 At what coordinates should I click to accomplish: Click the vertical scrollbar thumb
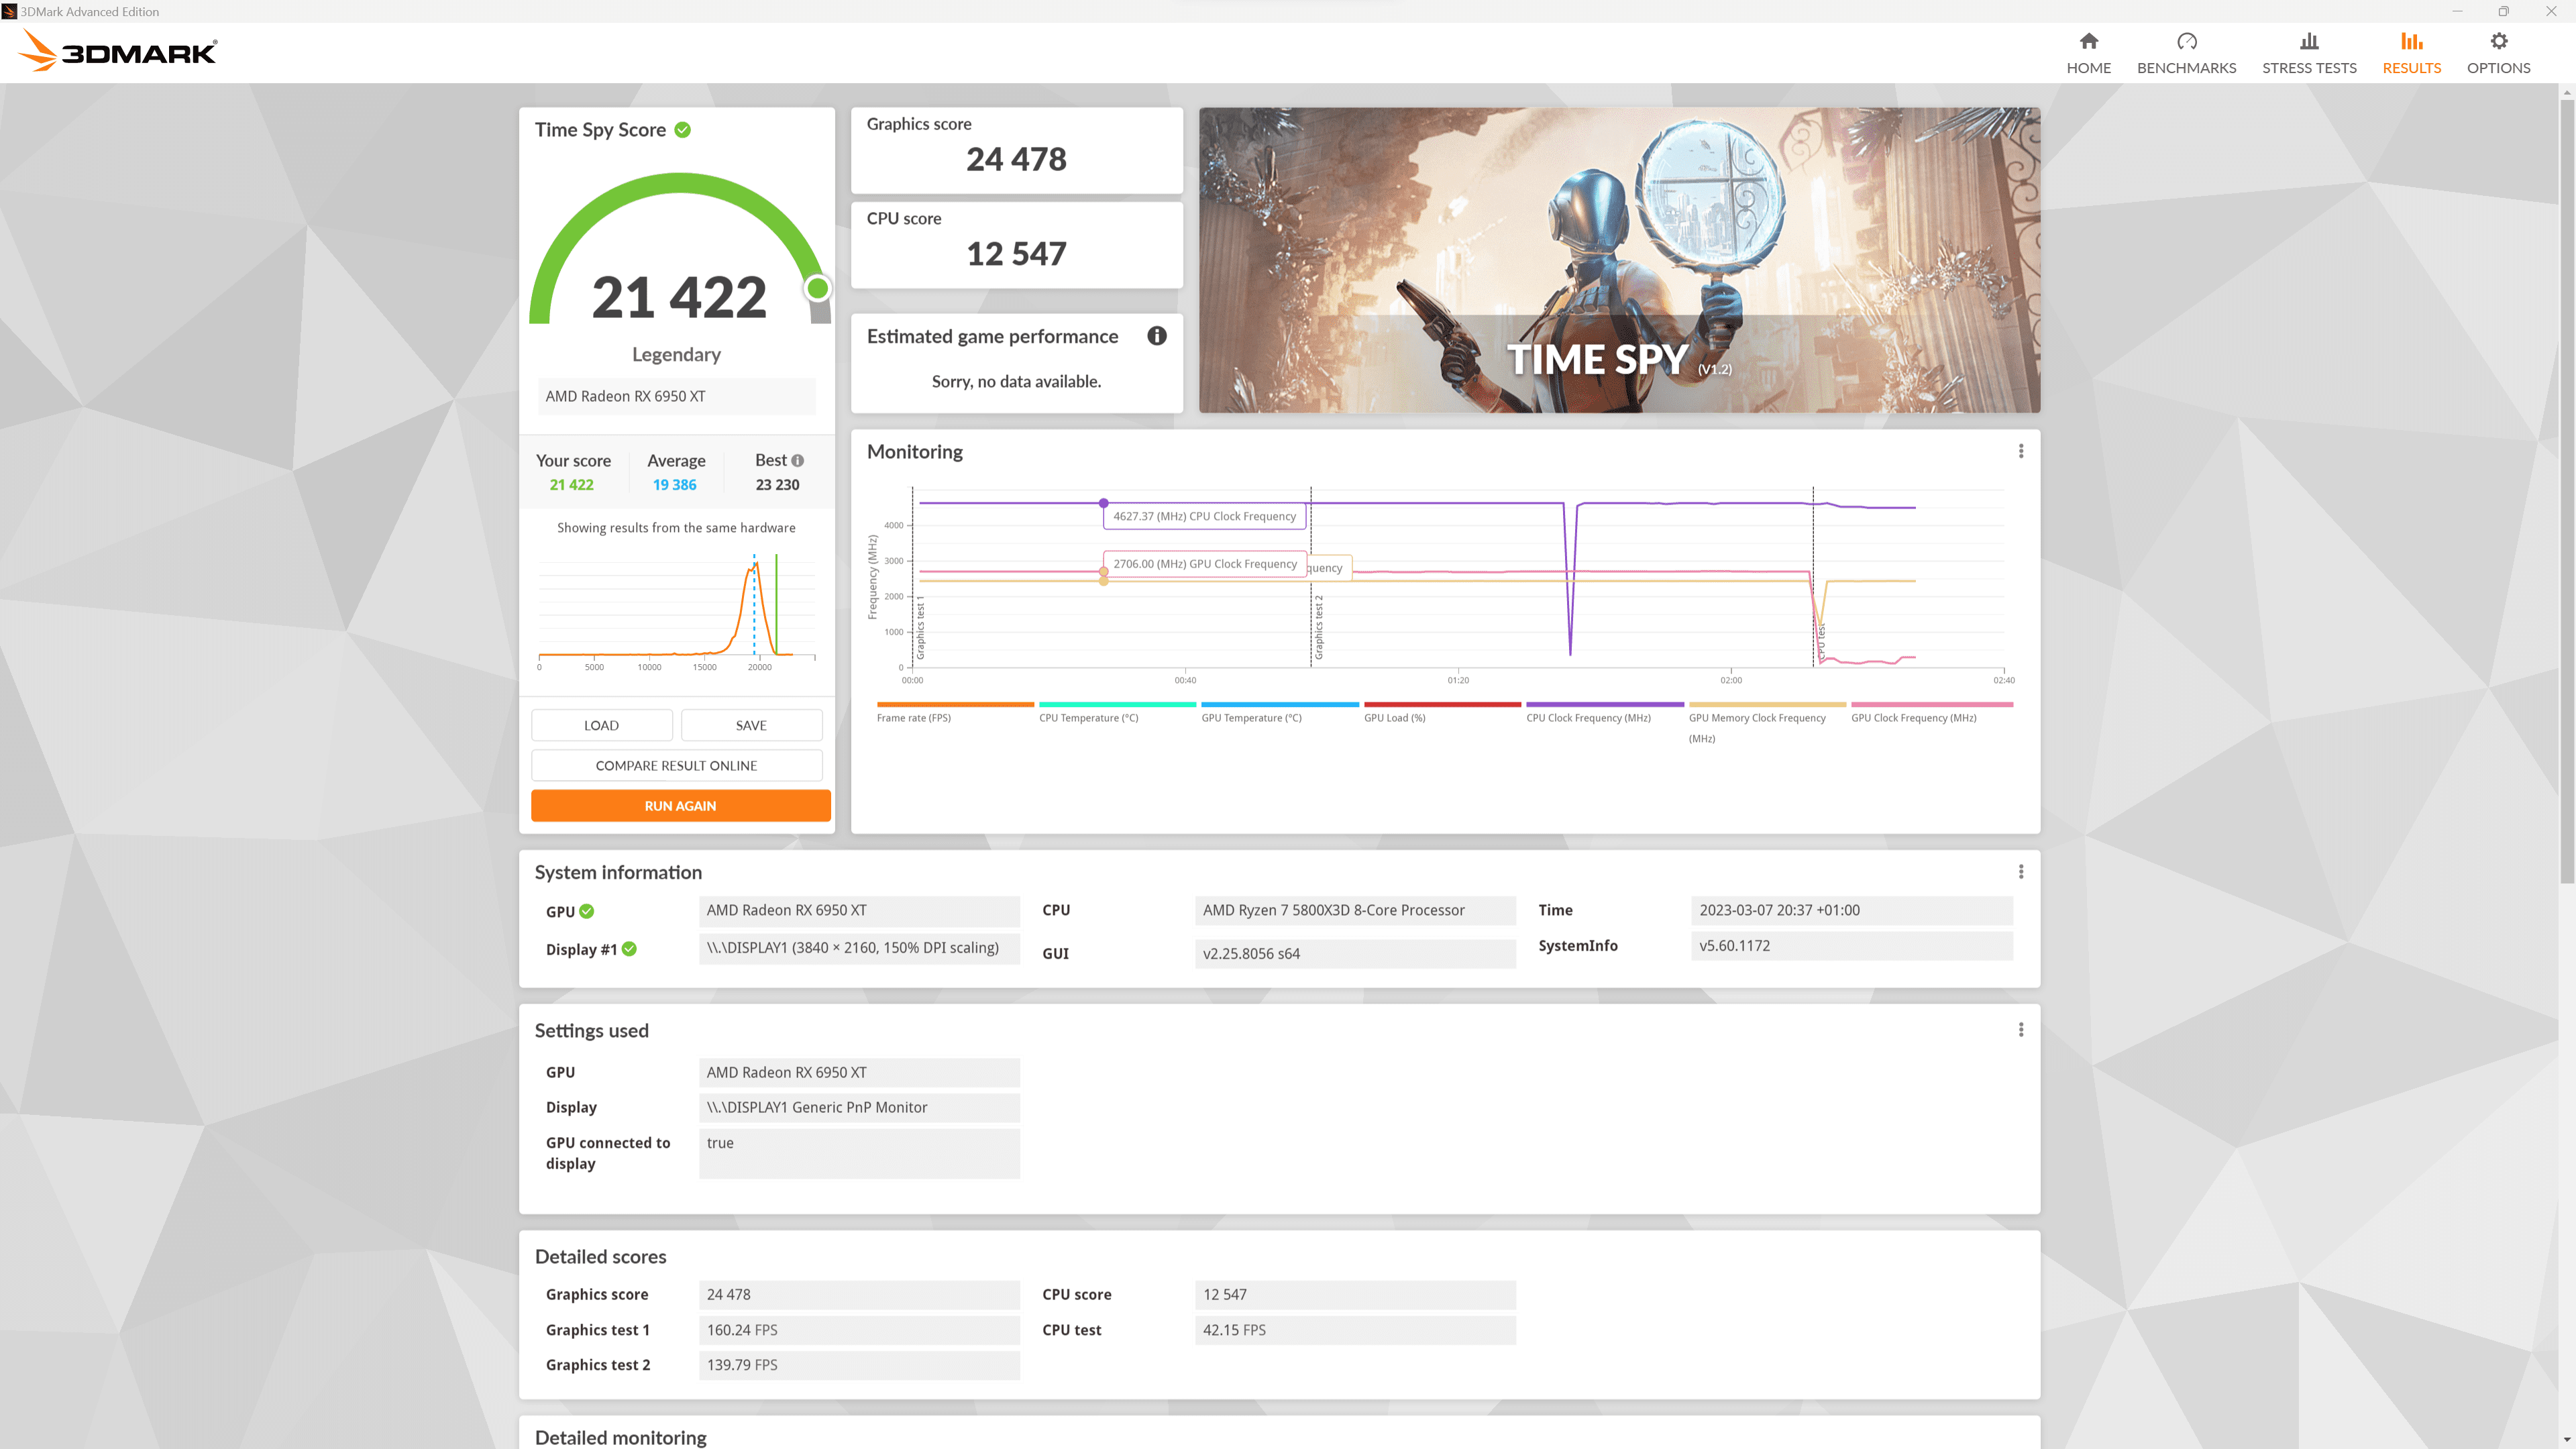pos(2566,490)
